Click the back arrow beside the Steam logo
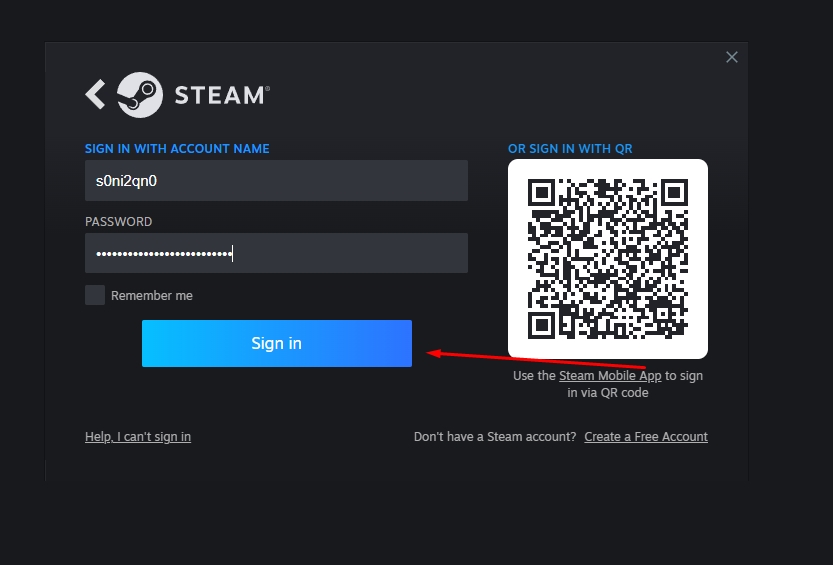833x565 pixels. coord(95,95)
